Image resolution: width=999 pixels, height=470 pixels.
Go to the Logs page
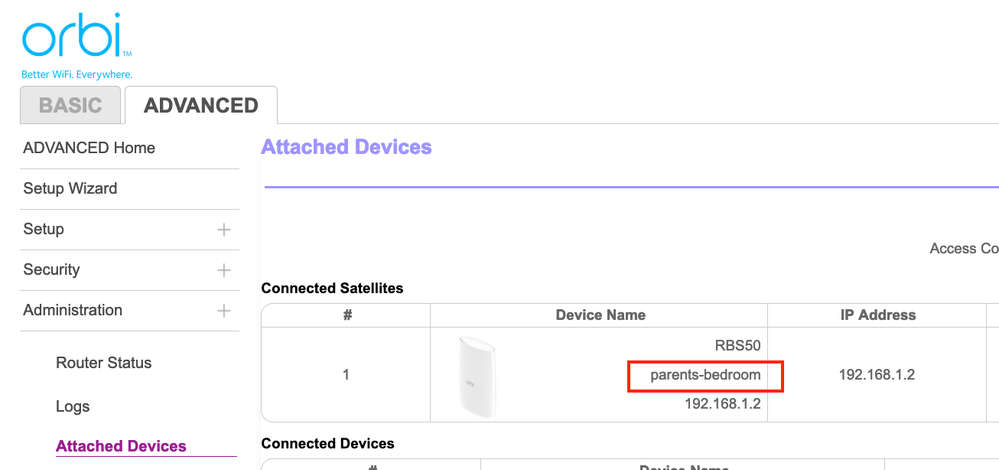[73, 406]
